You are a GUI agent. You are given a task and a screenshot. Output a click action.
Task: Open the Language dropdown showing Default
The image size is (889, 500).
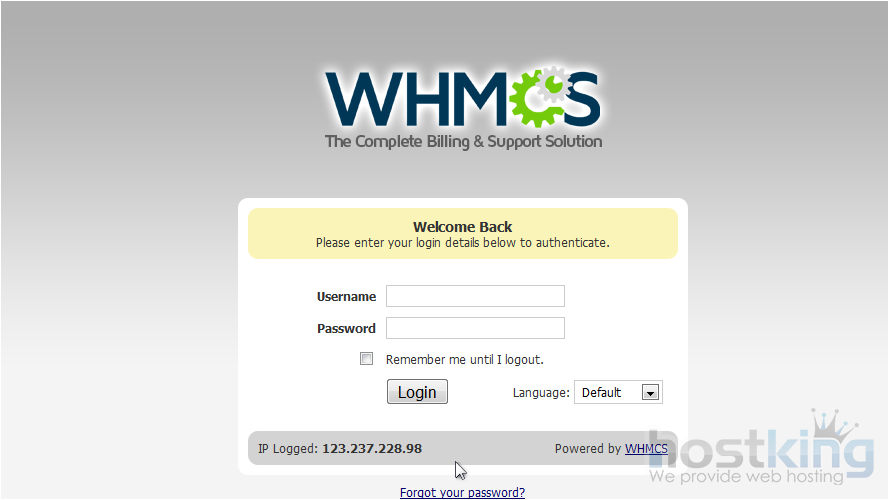click(x=618, y=392)
